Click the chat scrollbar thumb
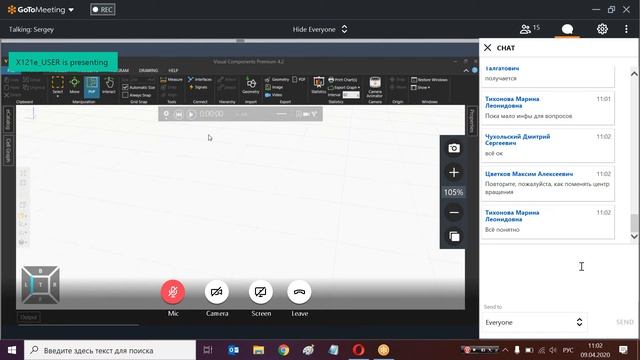640x360 pixels. pos(634,223)
